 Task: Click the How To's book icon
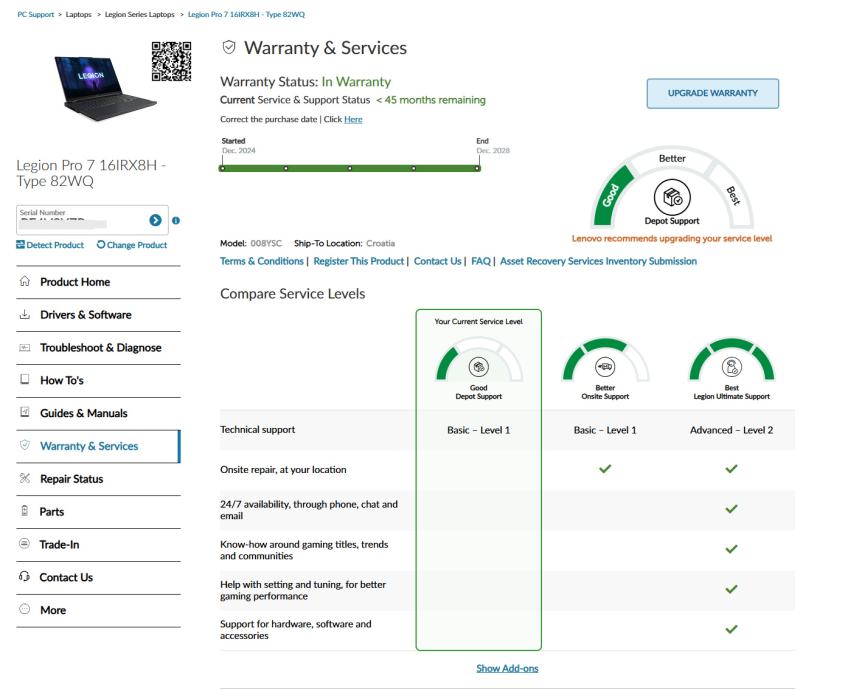tap(25, 380)
